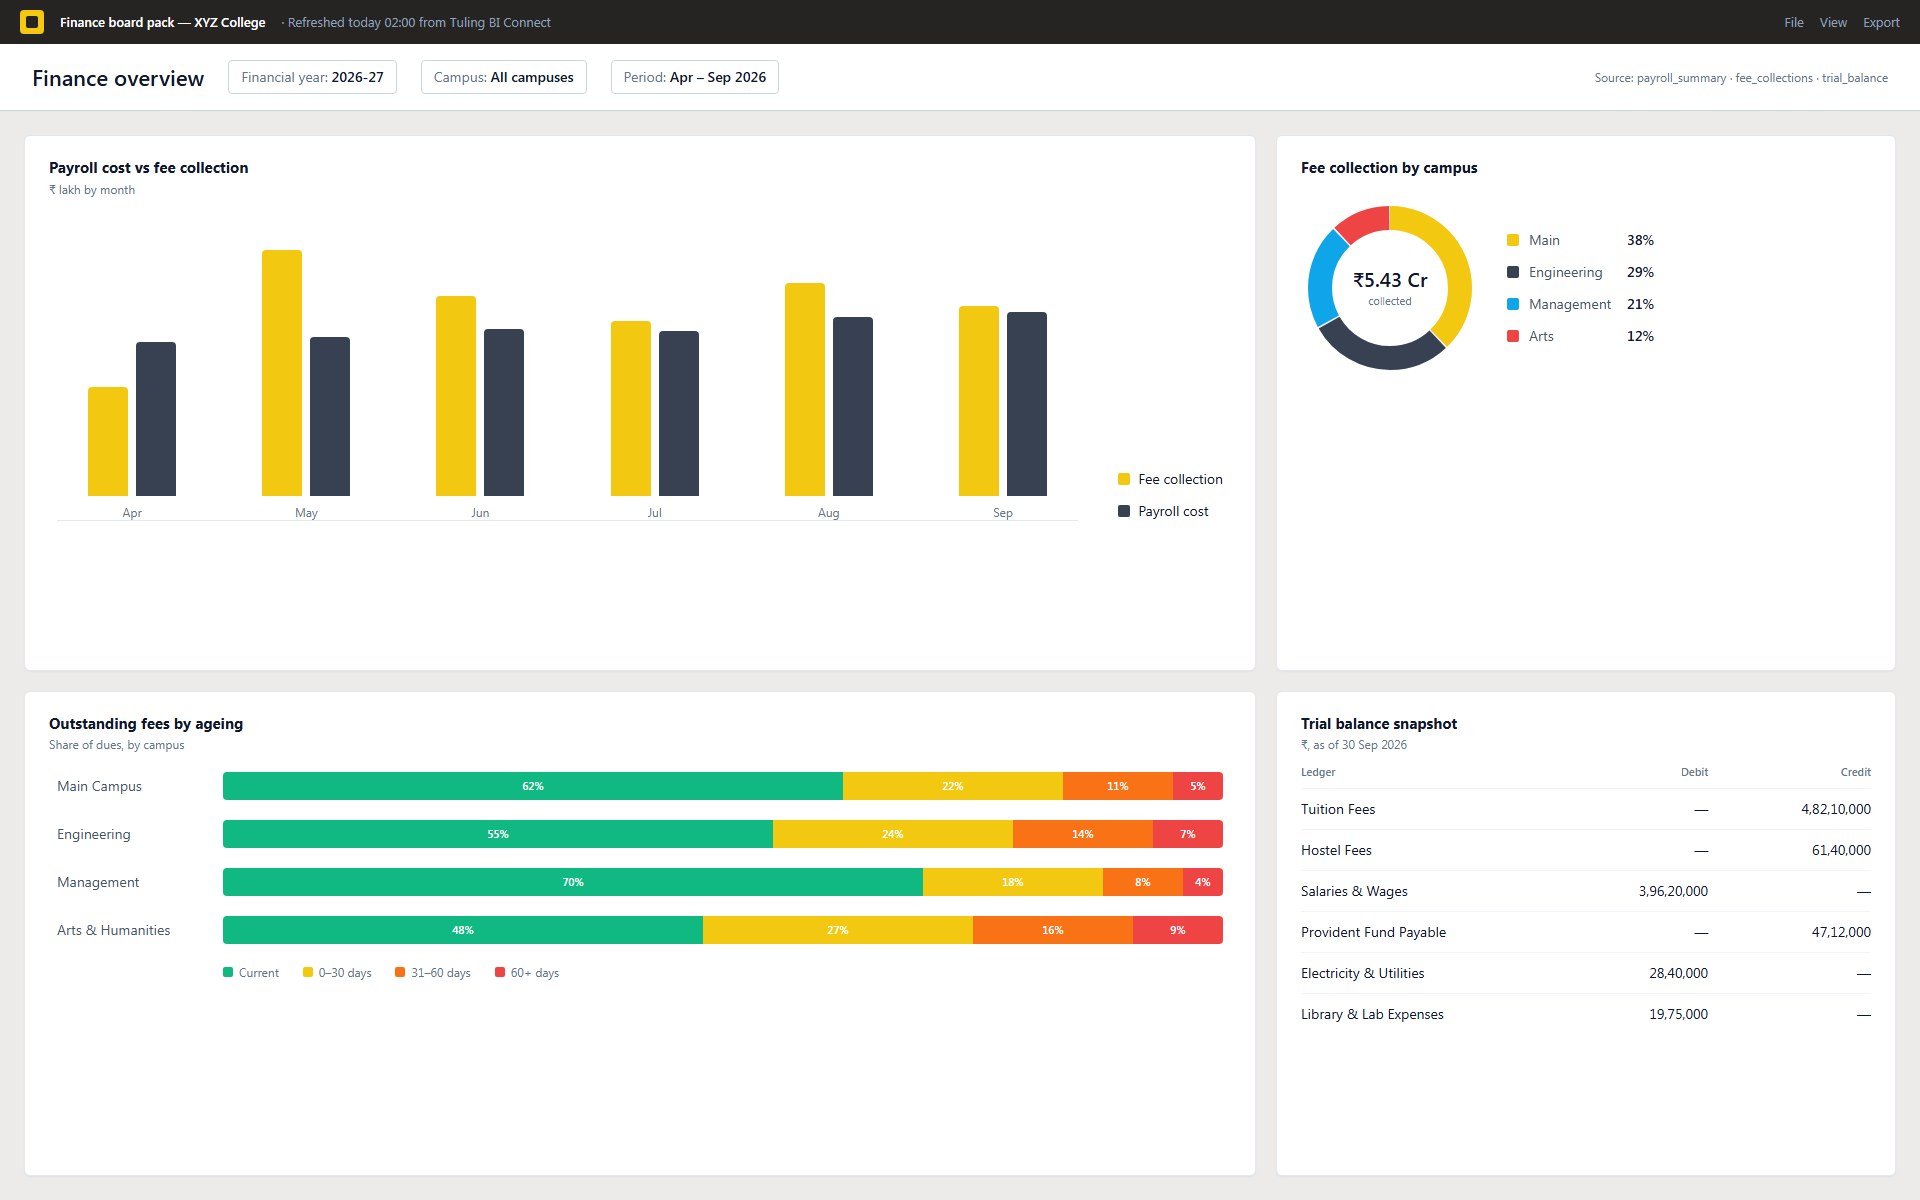Click the Main campus legend swatch
Image resolution: width=1920 pixels, height=1200 pixels.
click(1513, 240)
